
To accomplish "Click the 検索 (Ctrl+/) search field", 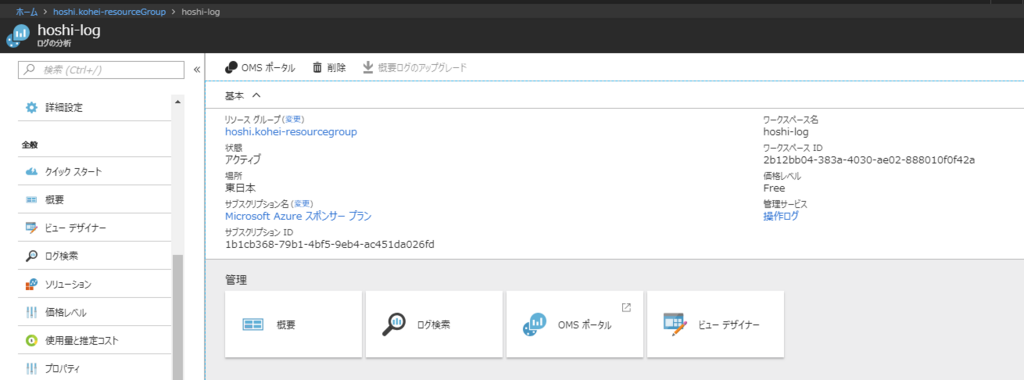I will tap(101, 70).
